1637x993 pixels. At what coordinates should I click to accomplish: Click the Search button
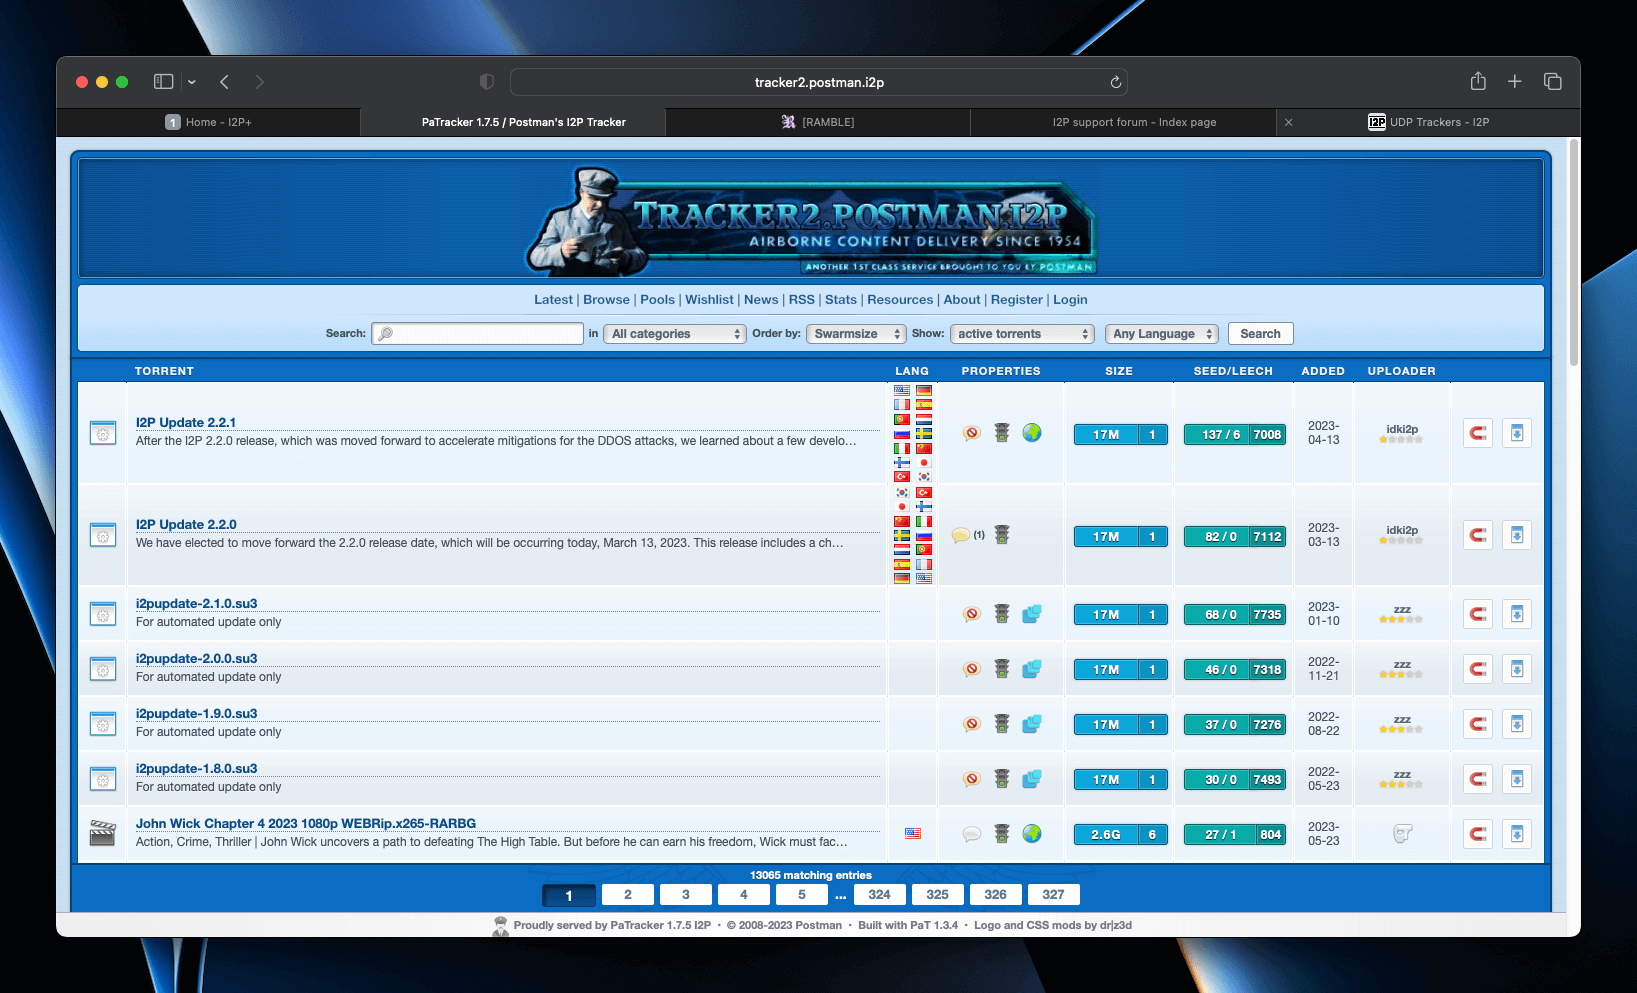(x=1260, y=334)
